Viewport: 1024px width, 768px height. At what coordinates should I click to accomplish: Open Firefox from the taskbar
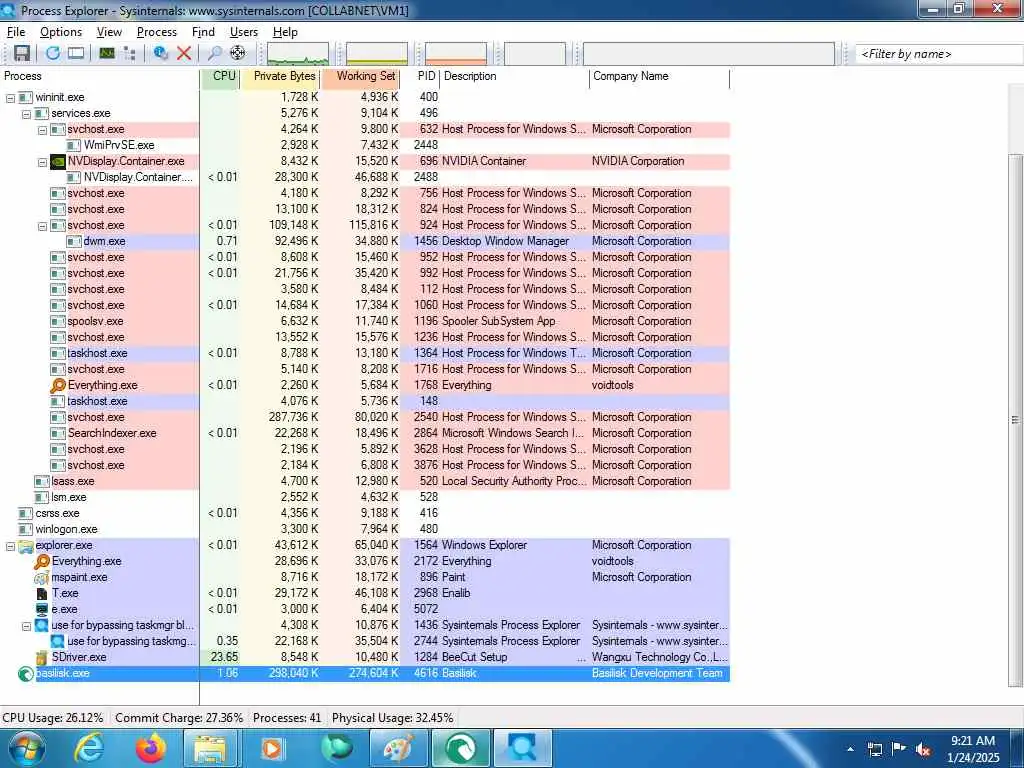tap(151, 748)
